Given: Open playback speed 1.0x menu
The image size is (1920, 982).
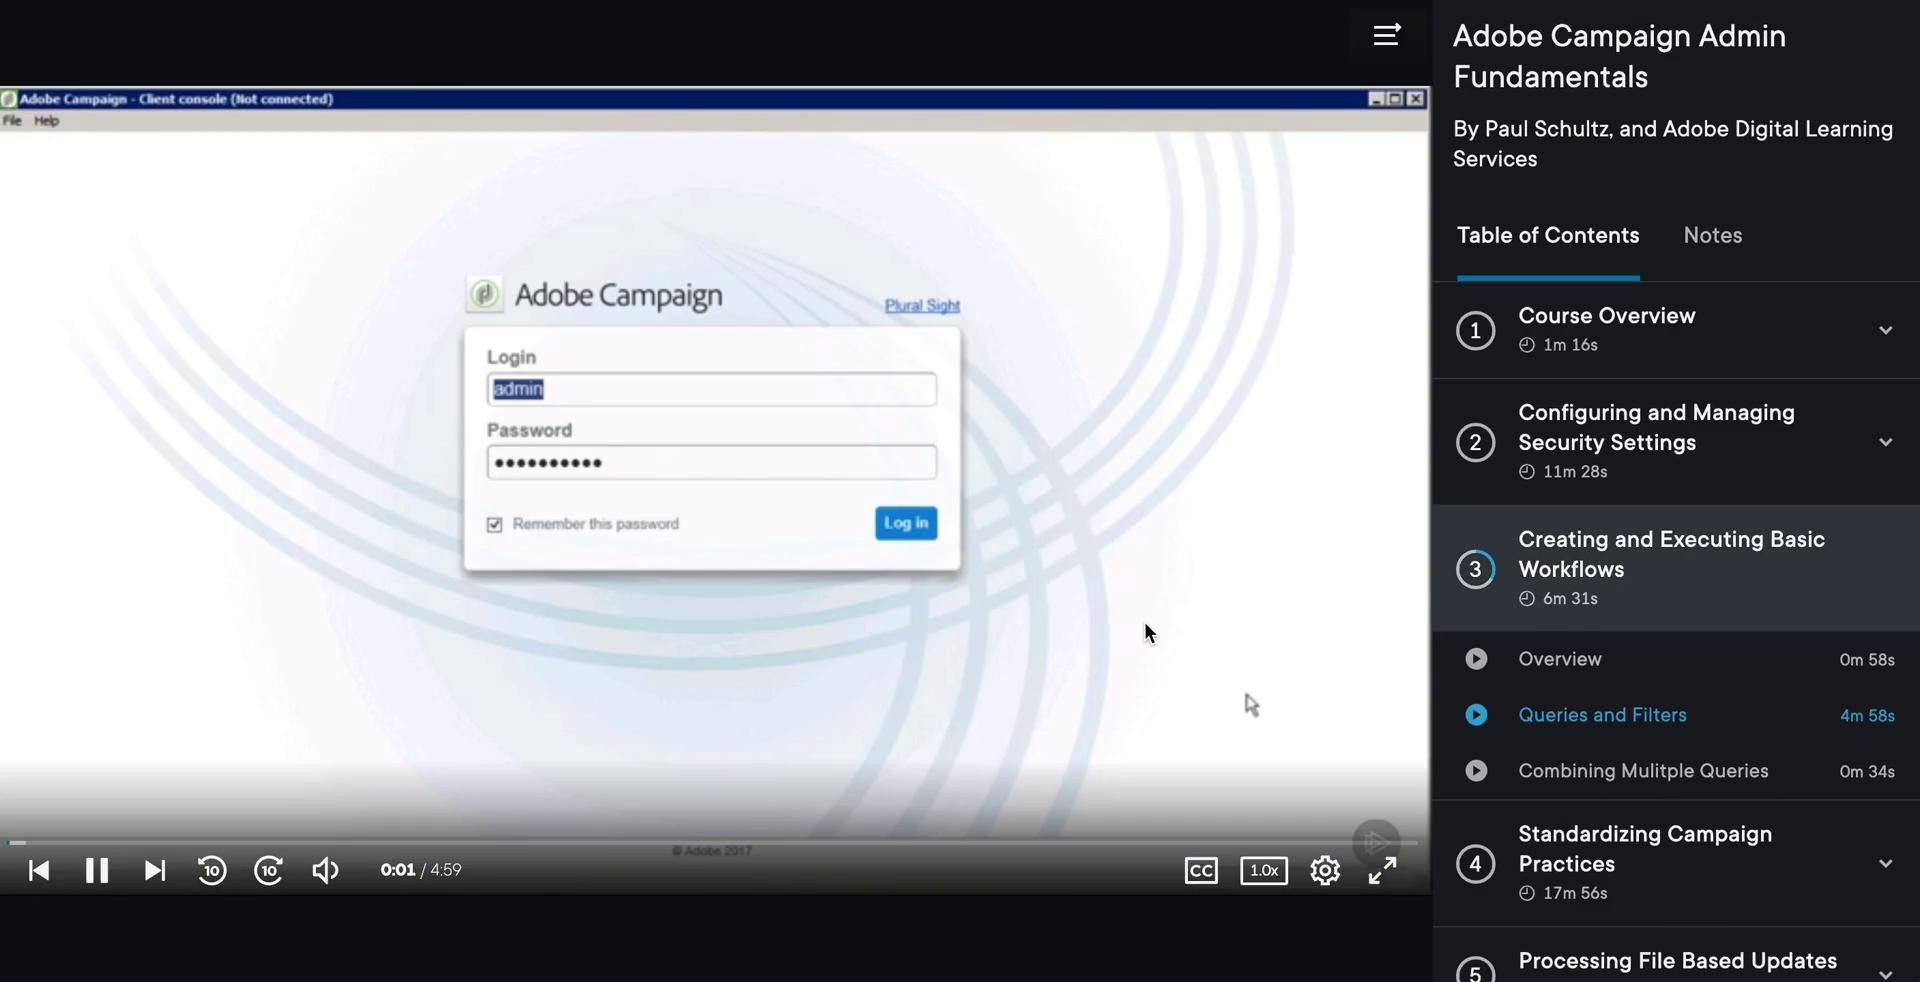Looking at the screenshot, I should click(1264, 871).
